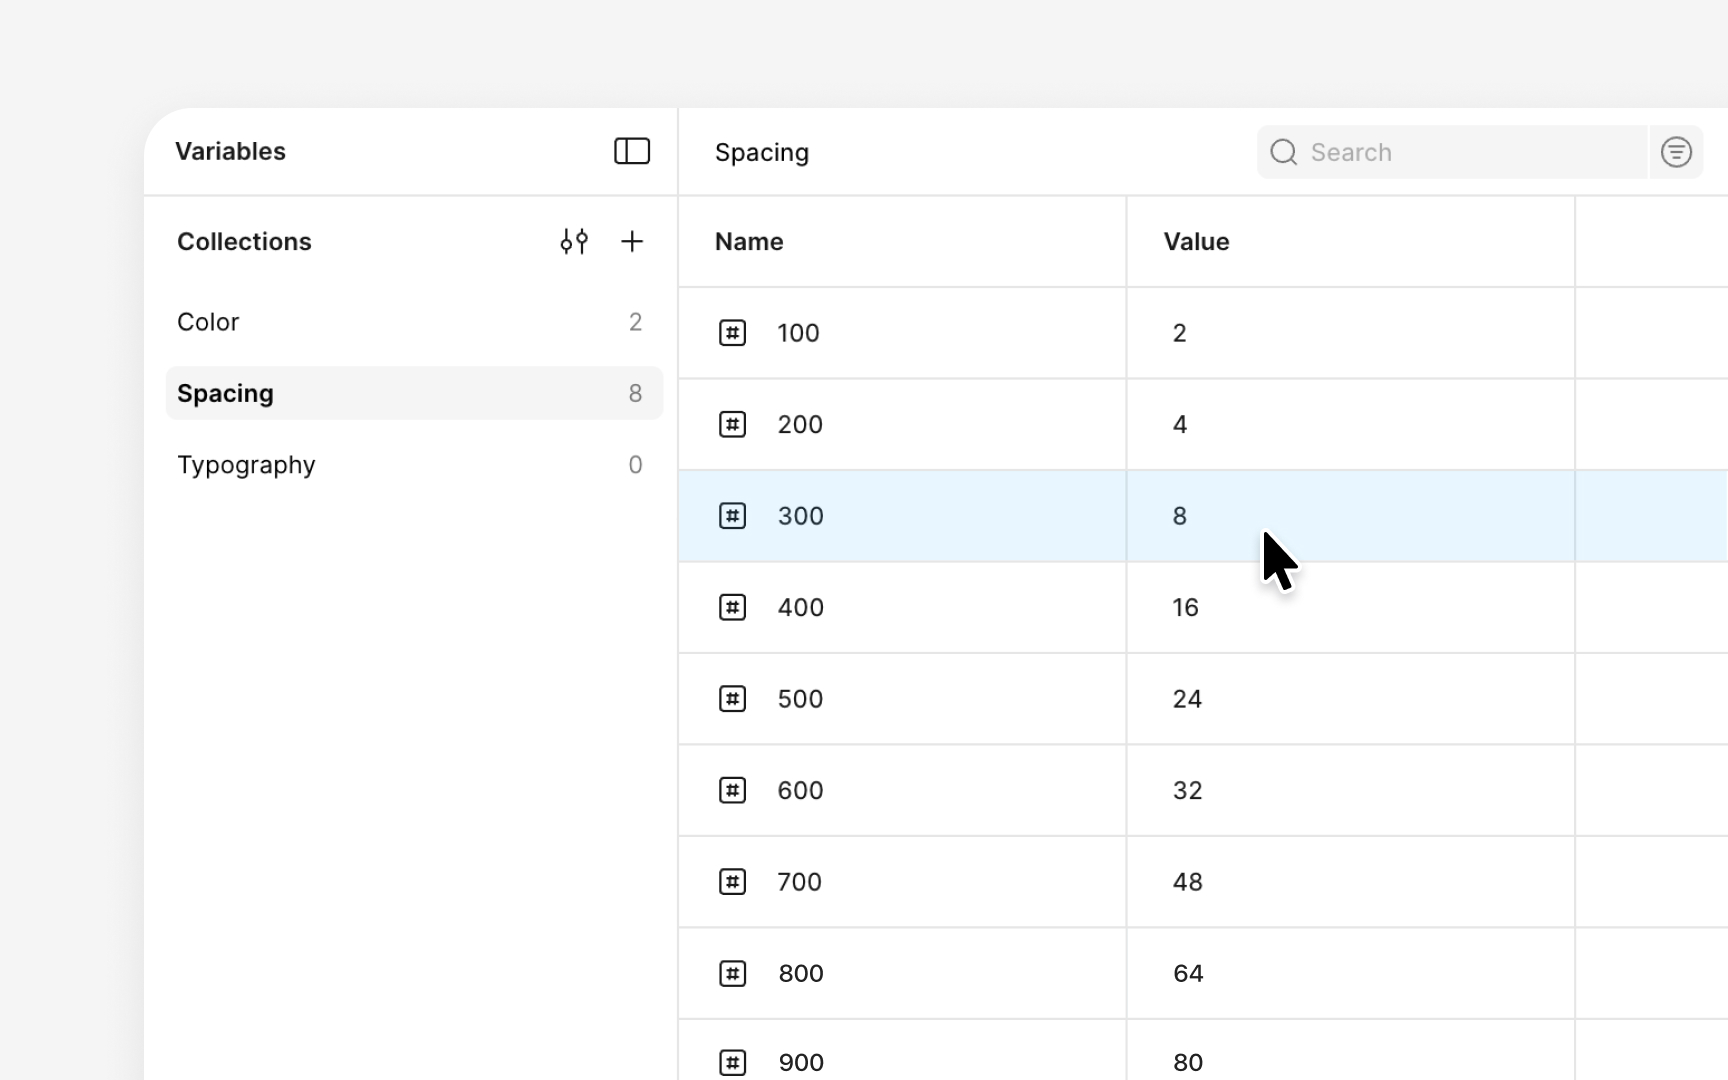The image size is (1728, 1080).
Task: Open the filter icon beside Search
Action: [1676, 152]
